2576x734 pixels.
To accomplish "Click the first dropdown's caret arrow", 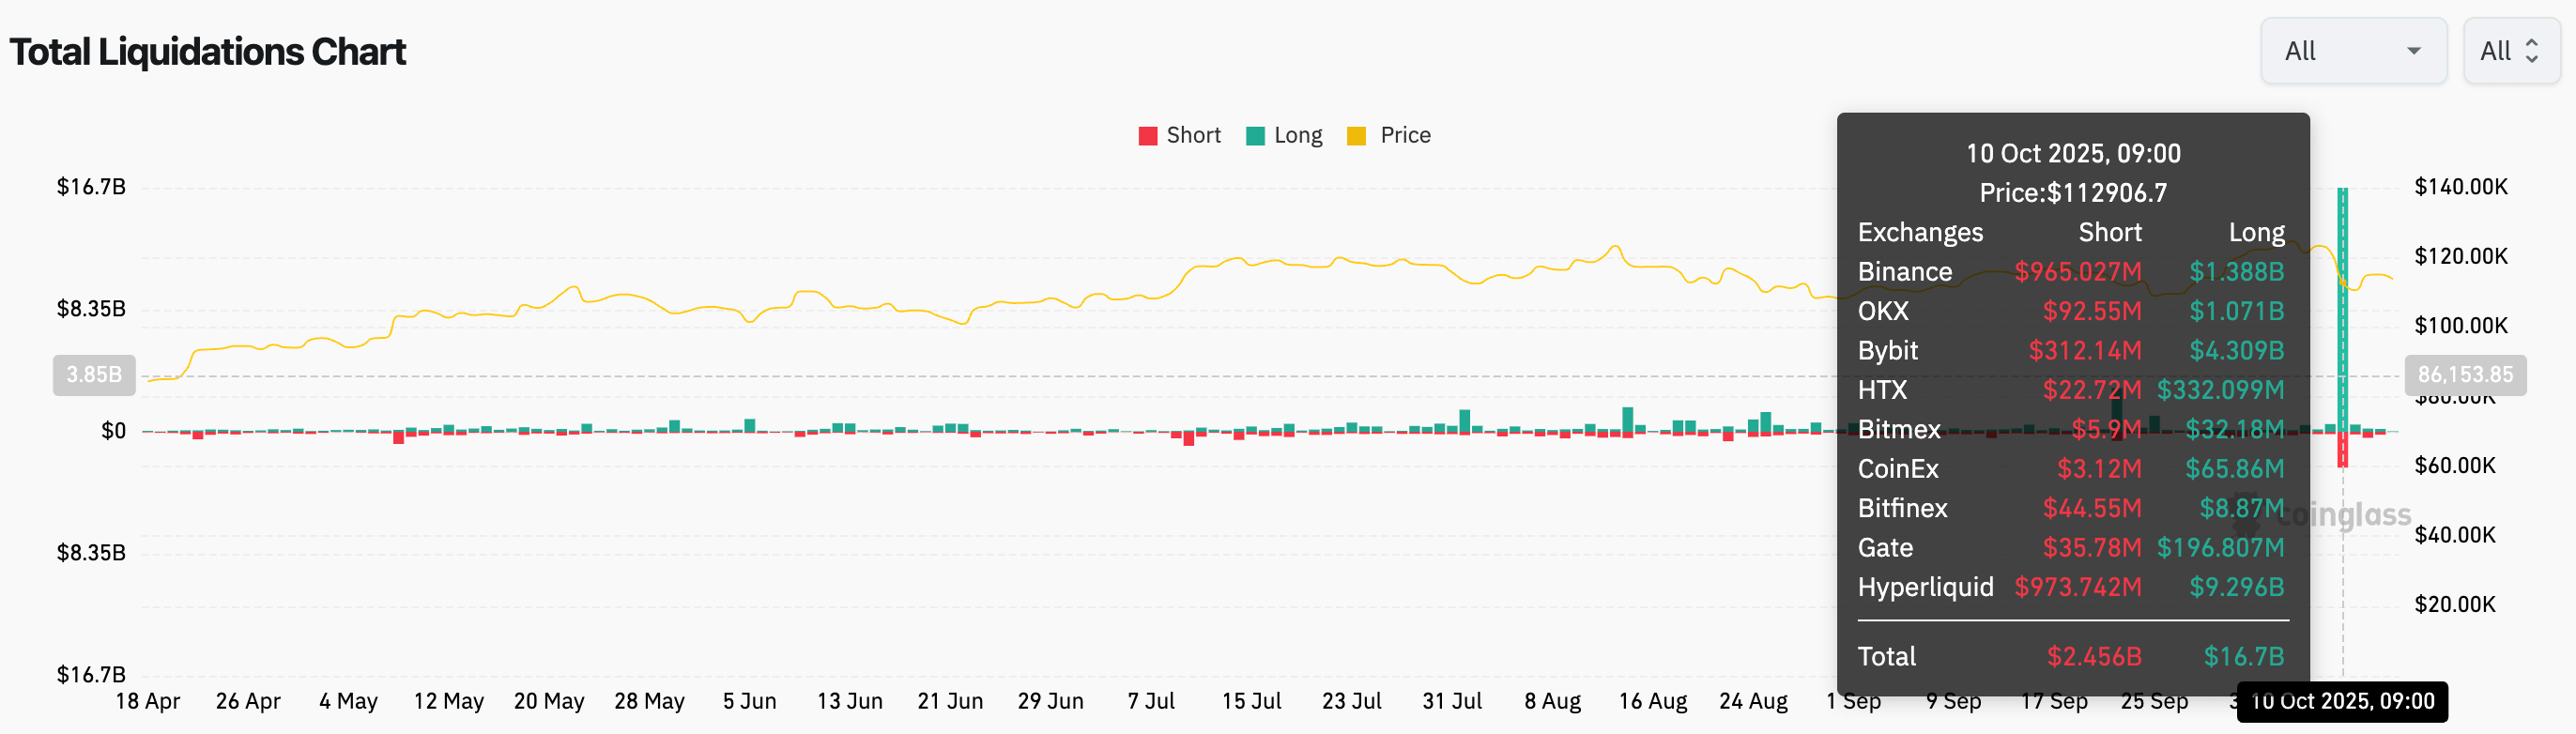I will (2413, 51).
